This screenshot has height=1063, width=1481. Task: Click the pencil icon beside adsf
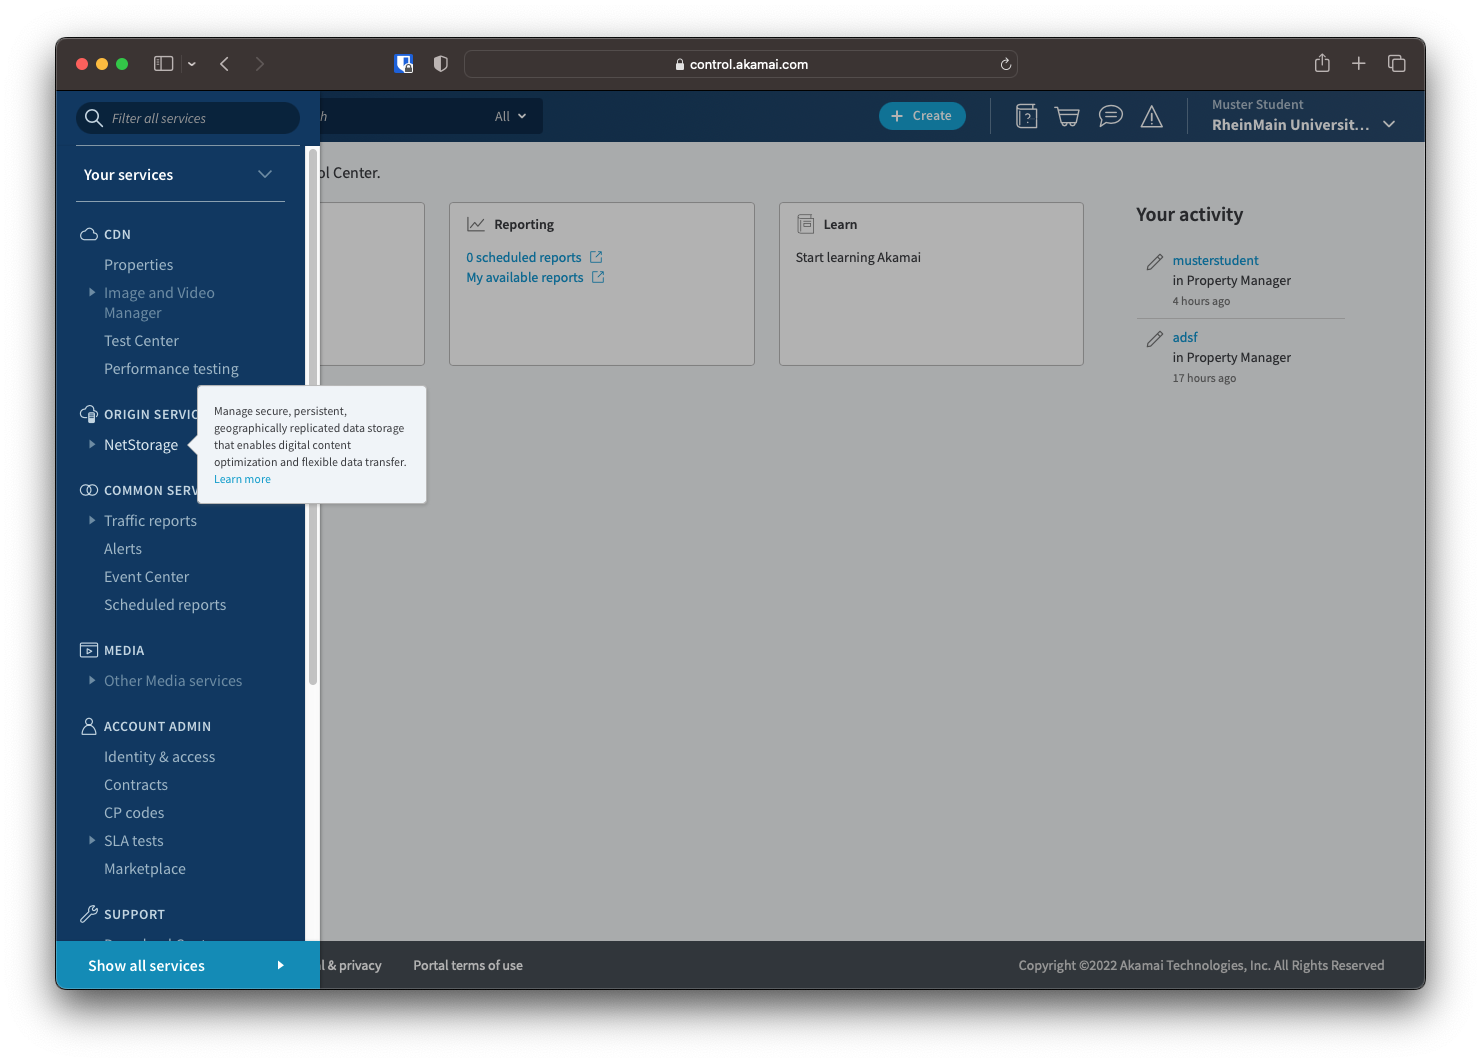[x=1154, y=339]
